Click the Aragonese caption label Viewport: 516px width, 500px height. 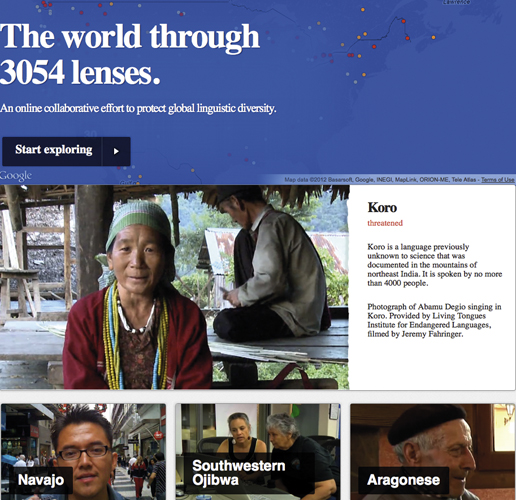pos(403,480)
